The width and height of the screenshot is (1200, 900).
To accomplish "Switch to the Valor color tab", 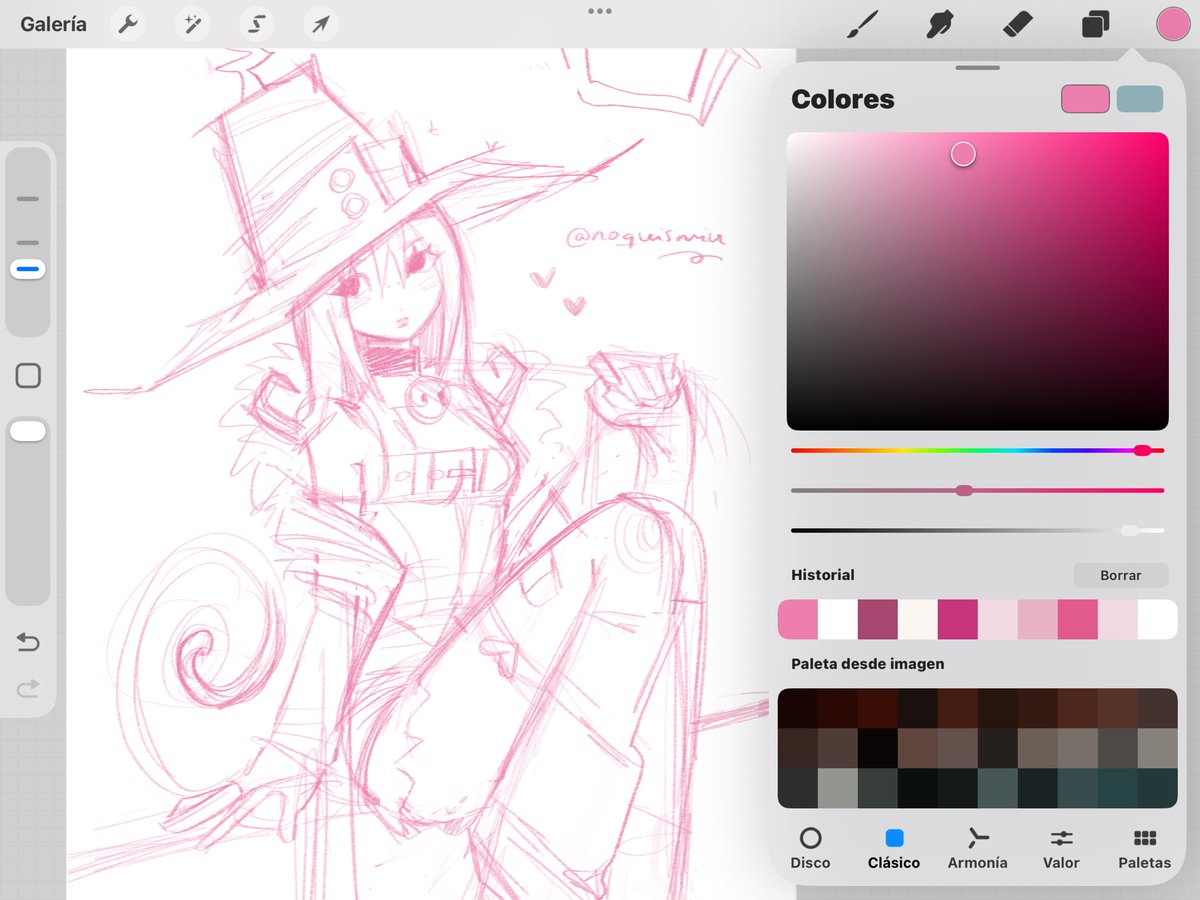I will (x=1061, y=848).
